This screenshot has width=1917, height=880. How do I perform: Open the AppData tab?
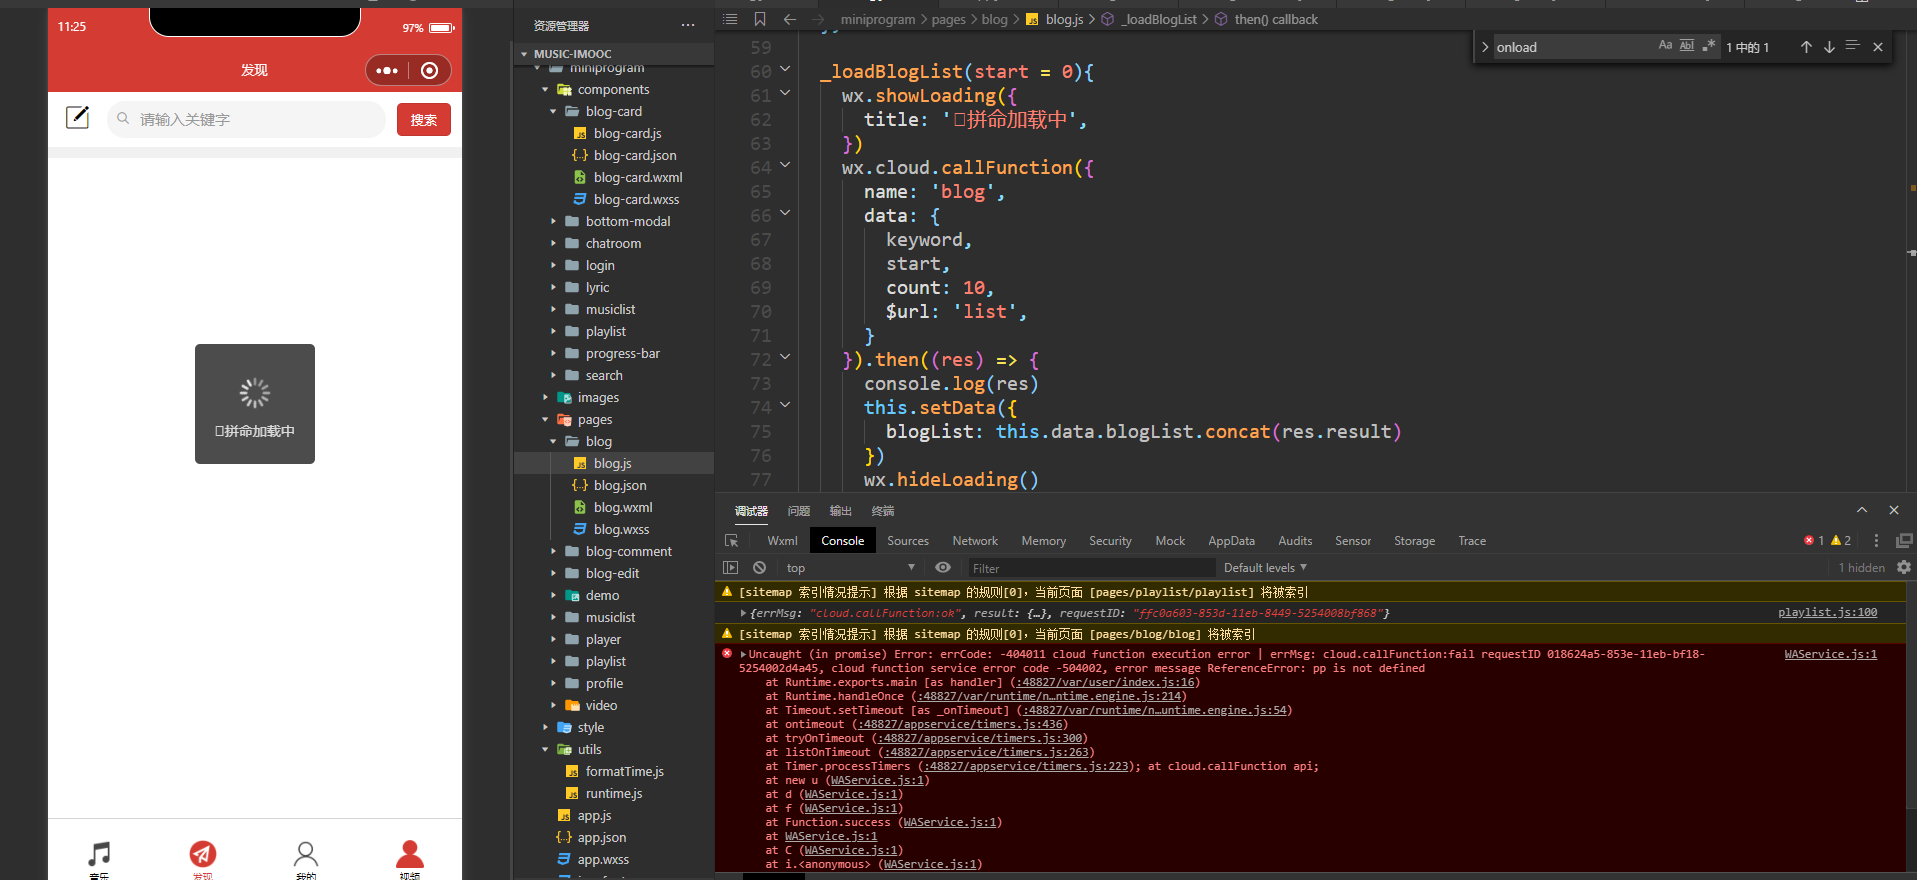click(1230, 541)
